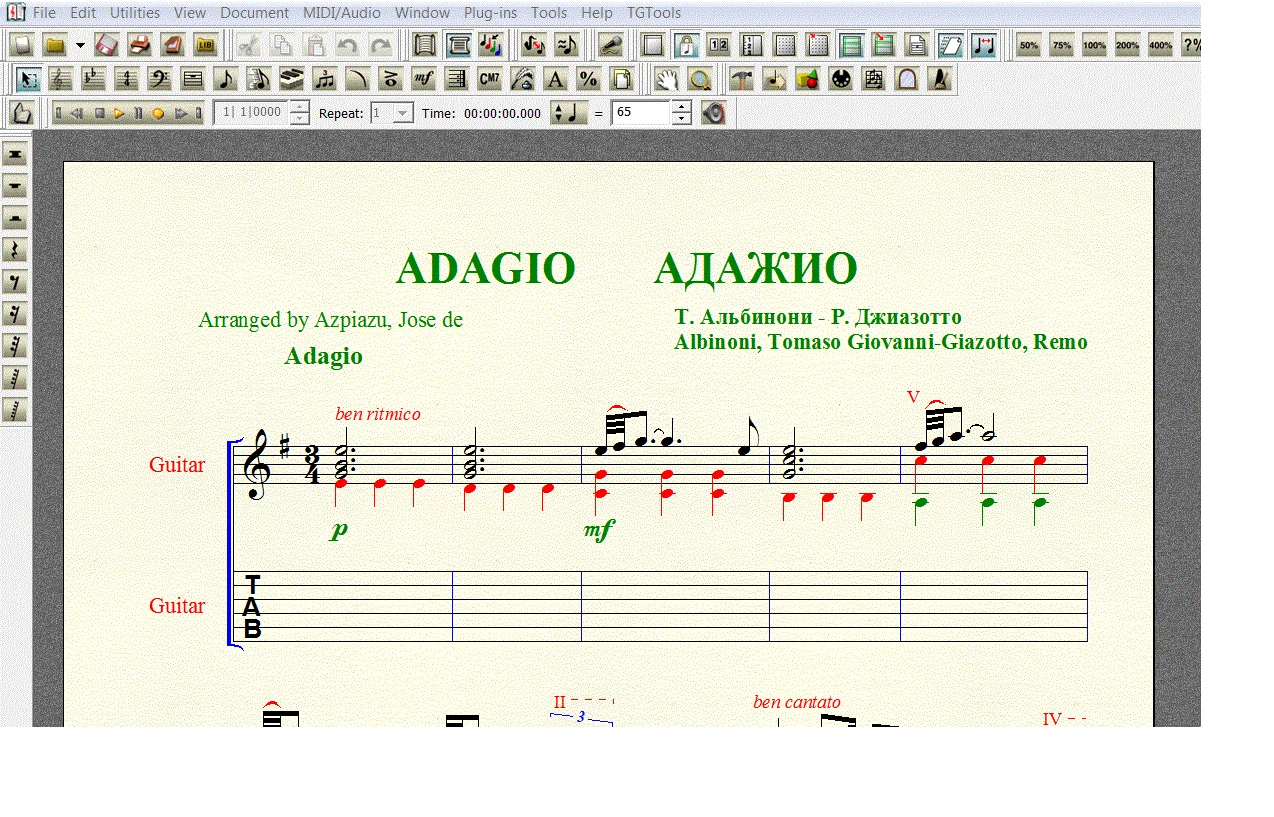Image resolution: width=1274 pixels, height=817 pixels.
Task: Select the eighth rest in the rests palette
Action: [15, 282]
